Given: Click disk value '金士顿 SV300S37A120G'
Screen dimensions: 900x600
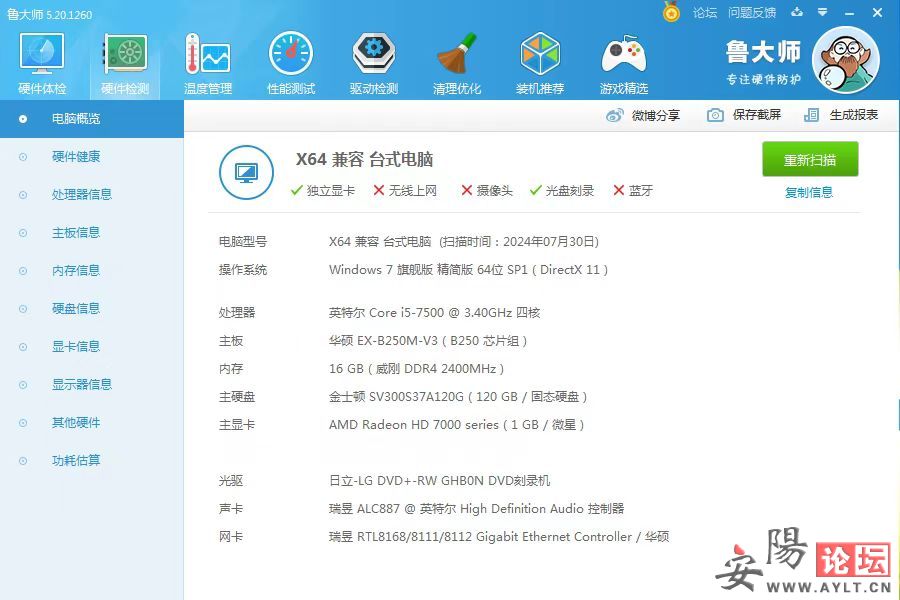Looking at the screenshot, I should [396, 397].
